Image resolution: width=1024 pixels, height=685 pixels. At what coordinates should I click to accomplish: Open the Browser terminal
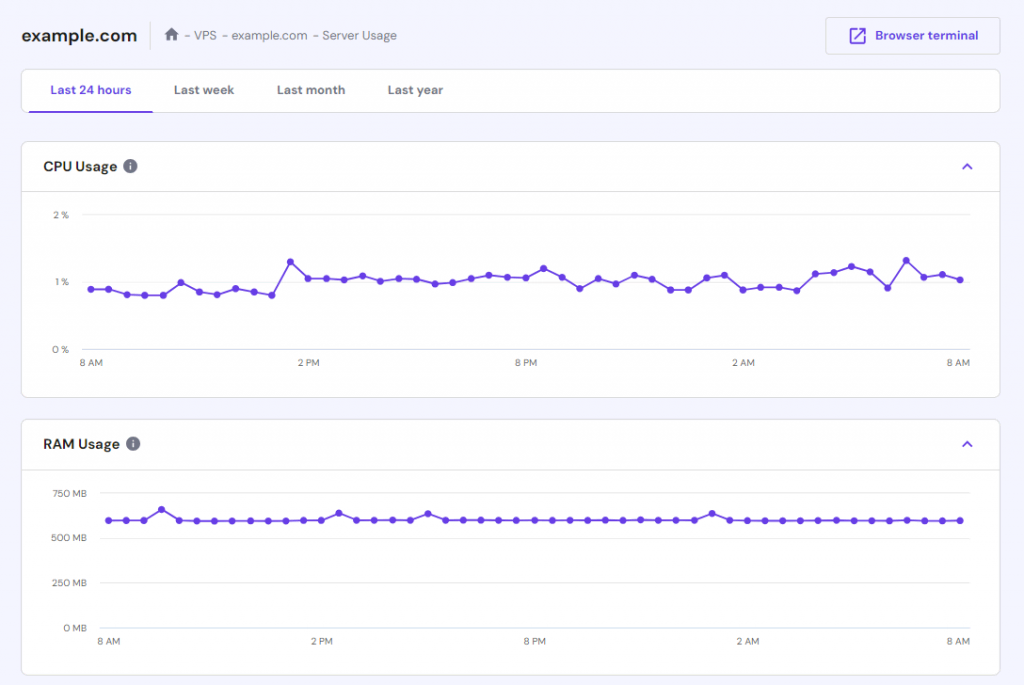[x=912, y=36]
